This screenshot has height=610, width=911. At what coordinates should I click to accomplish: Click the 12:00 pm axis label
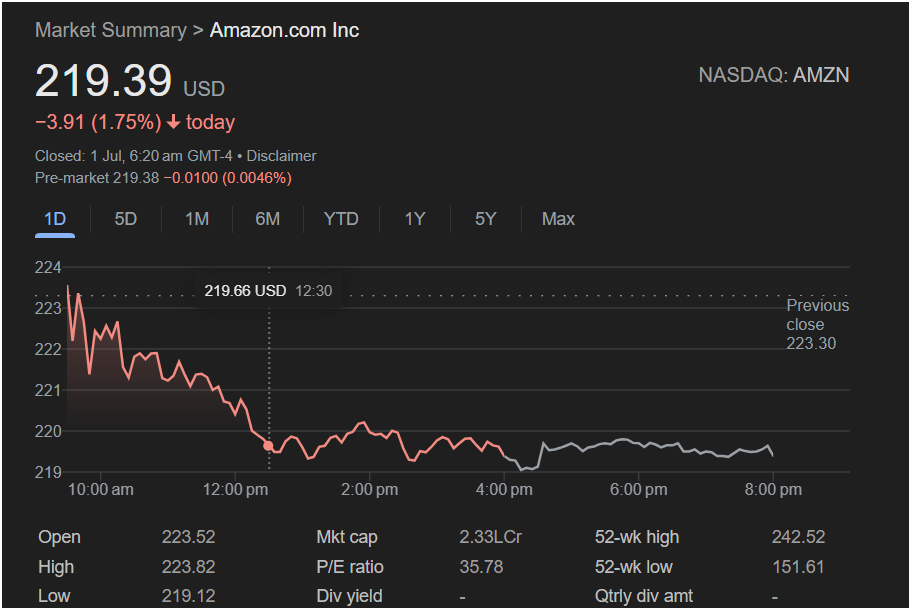click(235, 489)
